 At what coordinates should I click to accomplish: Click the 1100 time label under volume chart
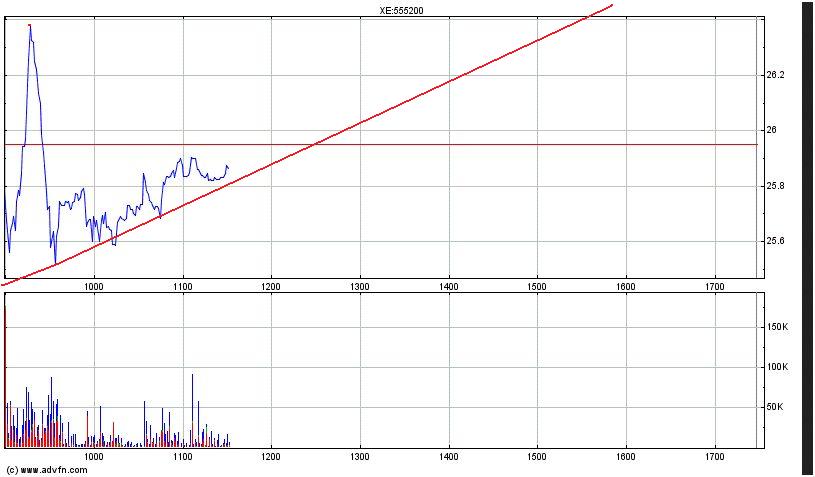tap(182, 456)
